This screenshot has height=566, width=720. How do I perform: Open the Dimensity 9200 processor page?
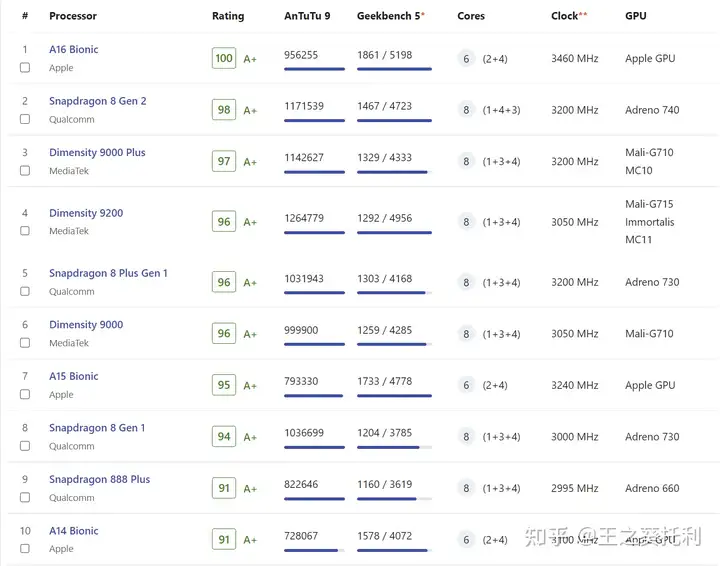point(86,213)
